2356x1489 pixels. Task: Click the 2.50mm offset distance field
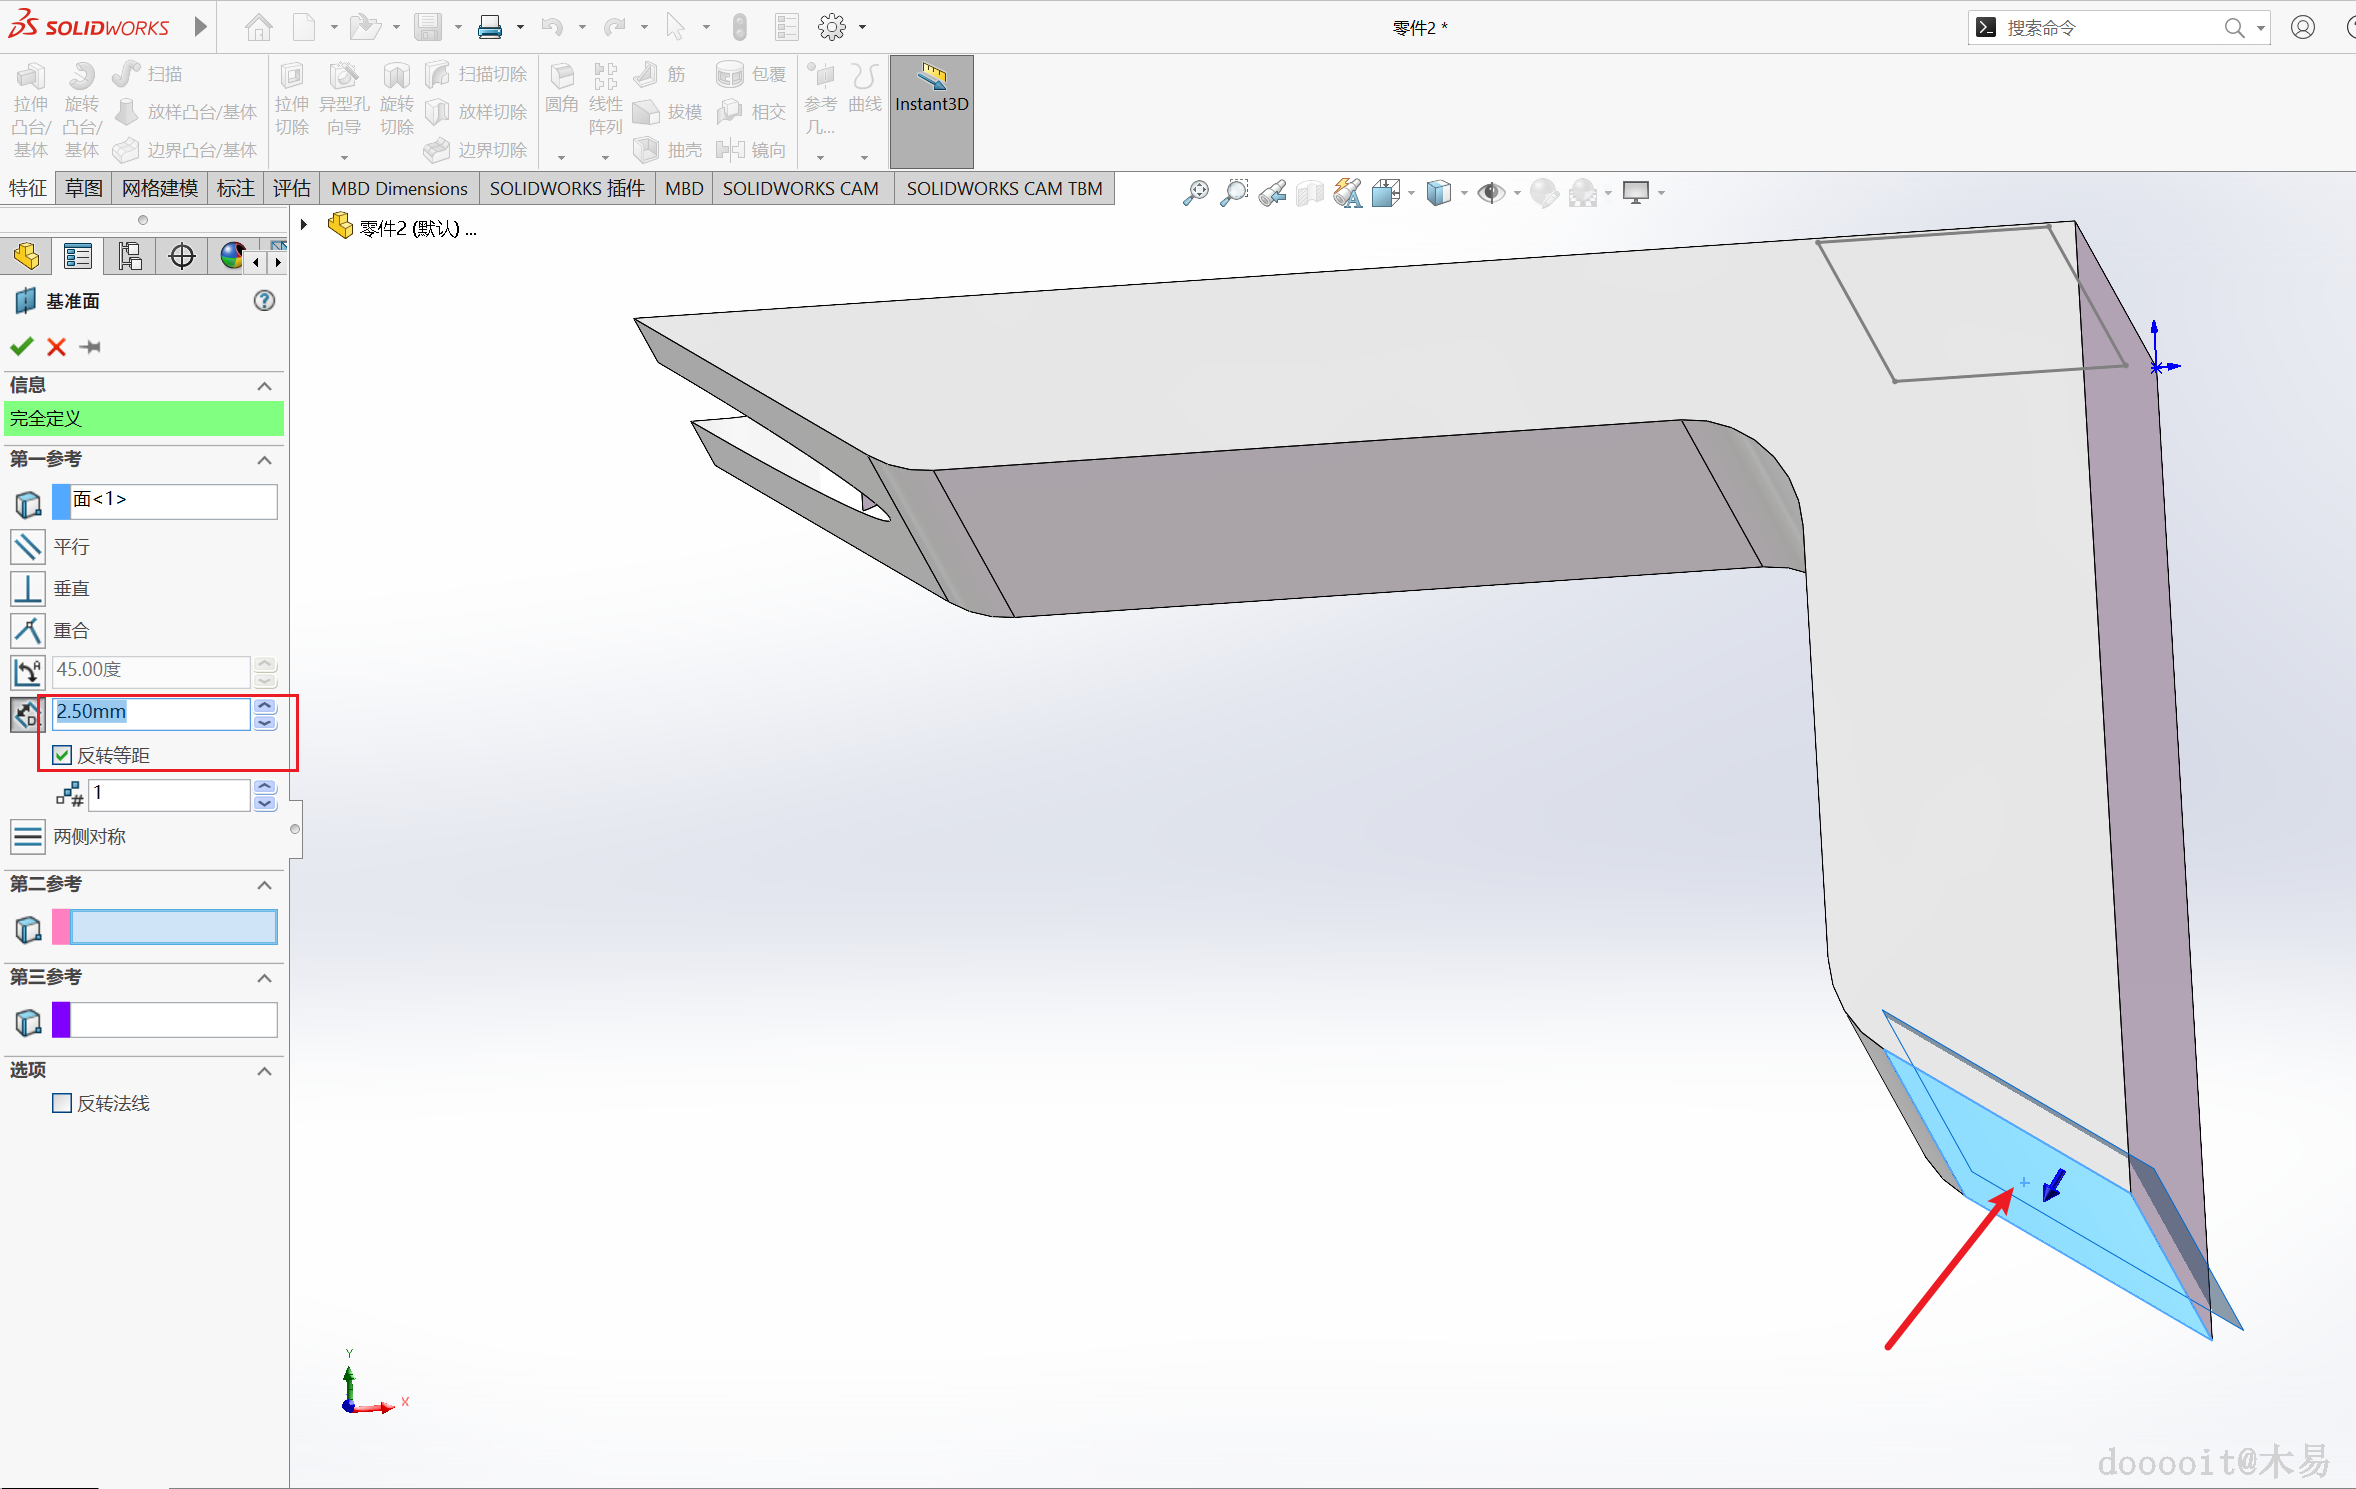click(x=150, y=713)
